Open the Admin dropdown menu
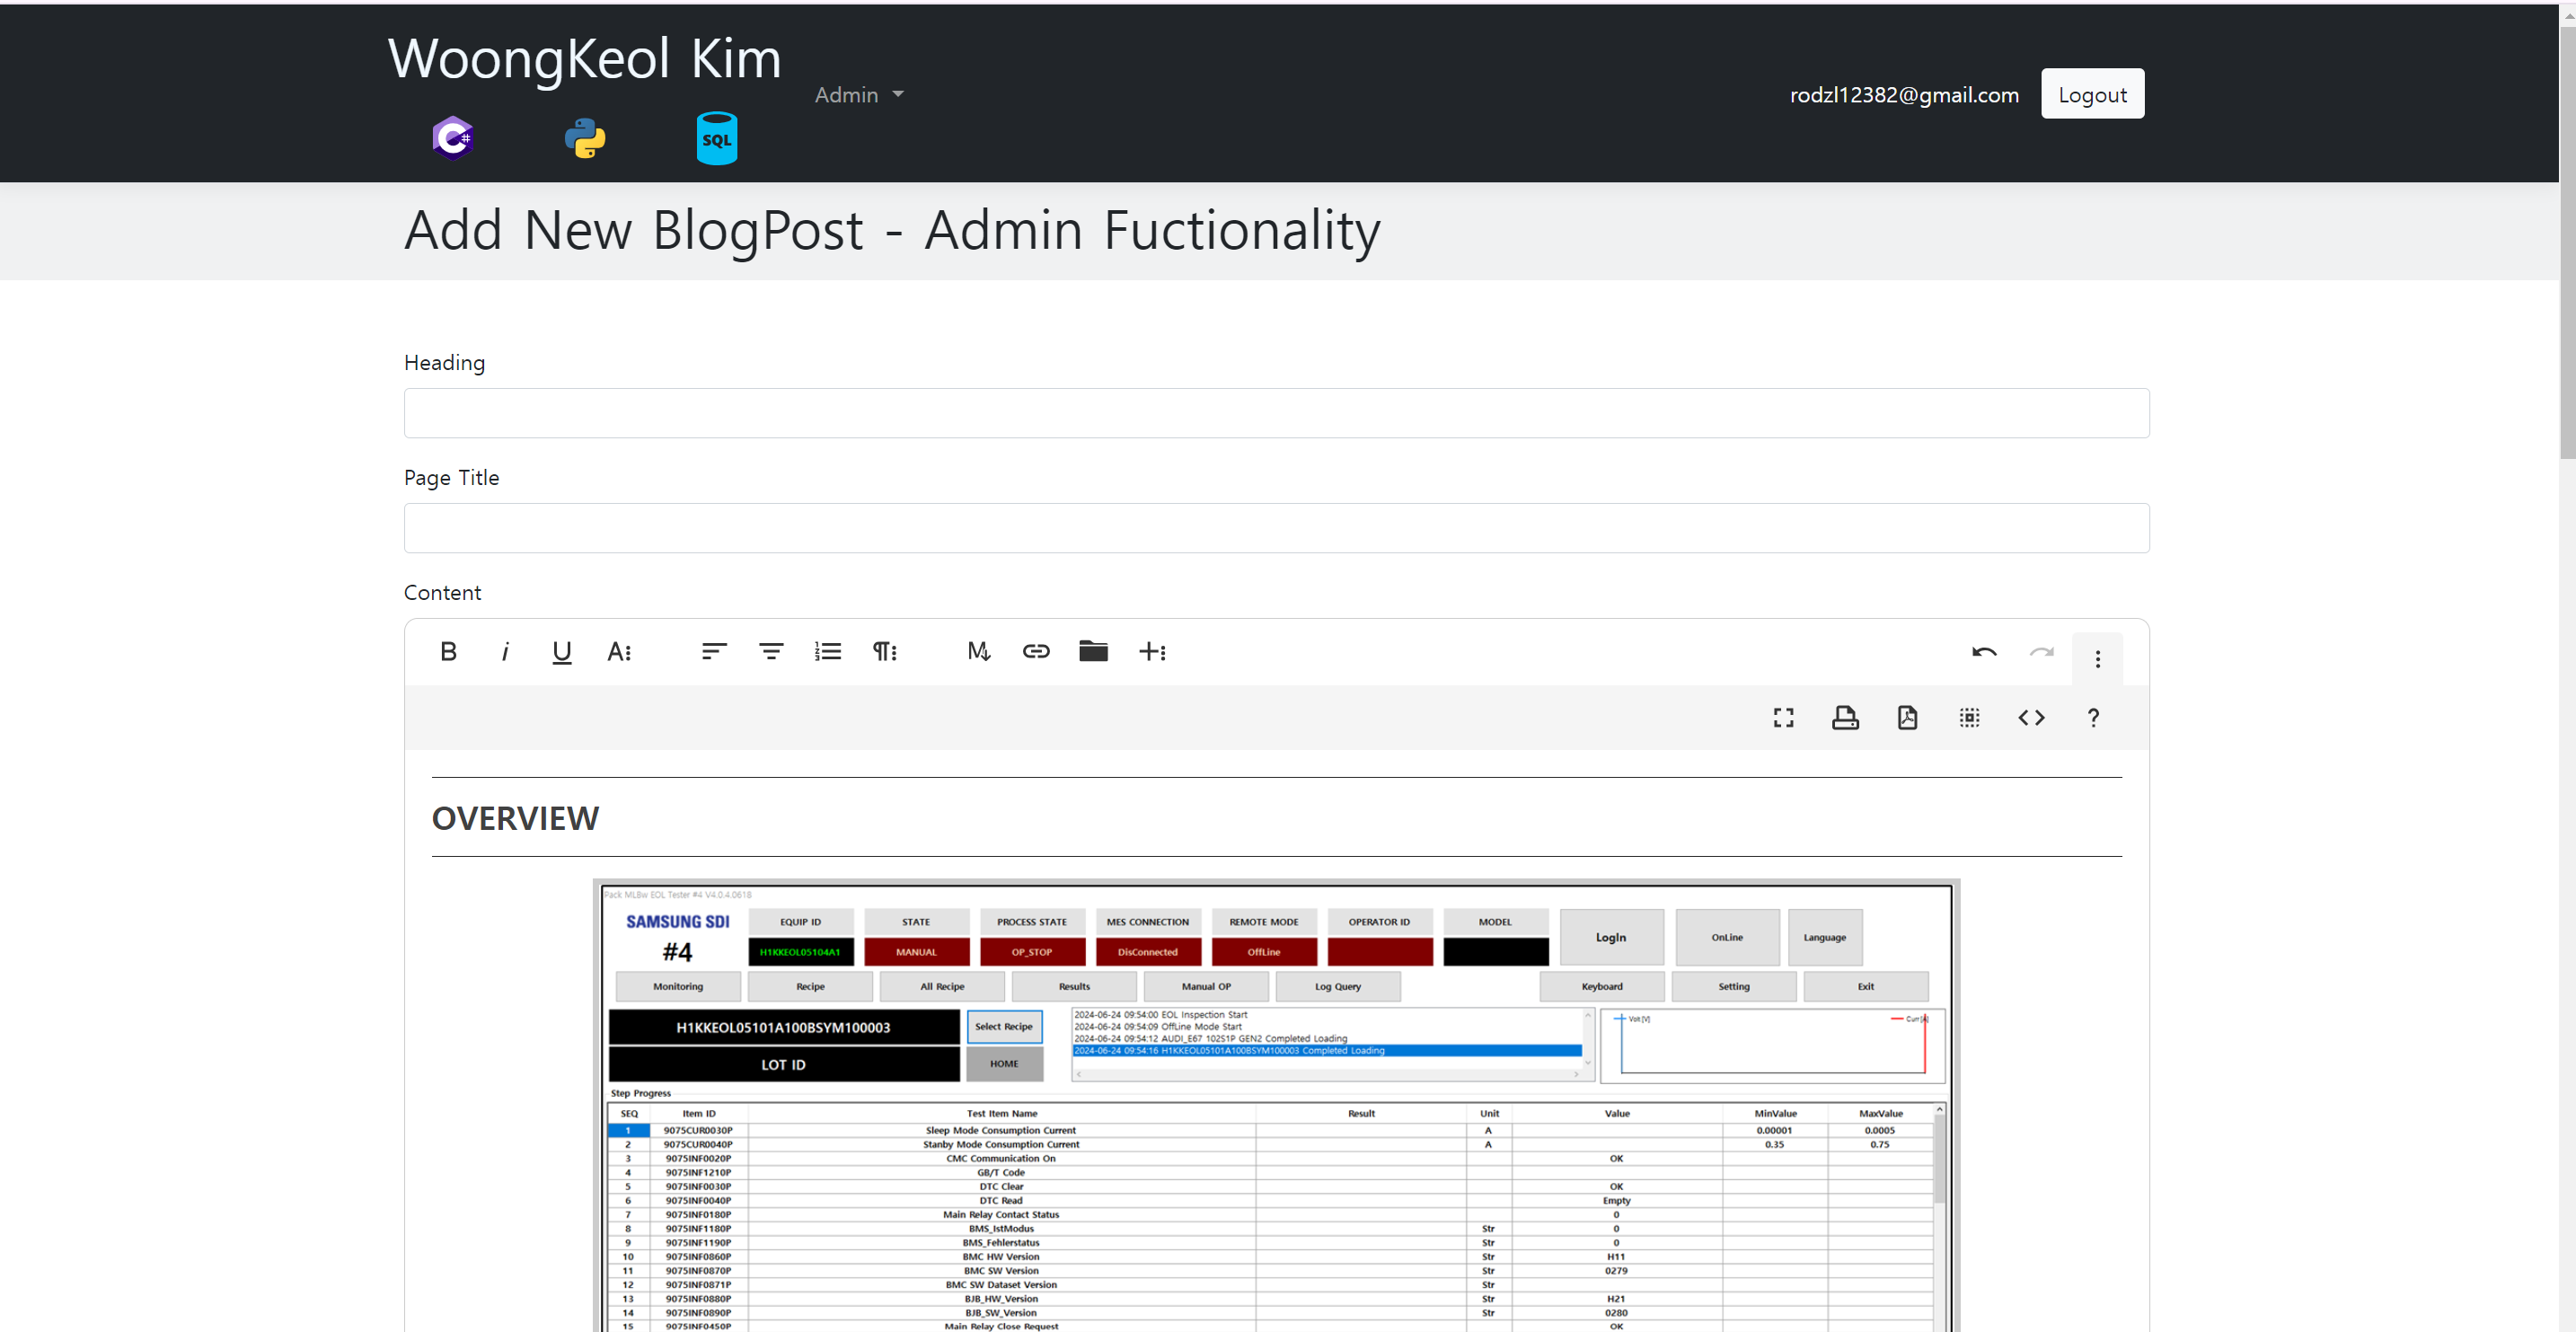 859,95
